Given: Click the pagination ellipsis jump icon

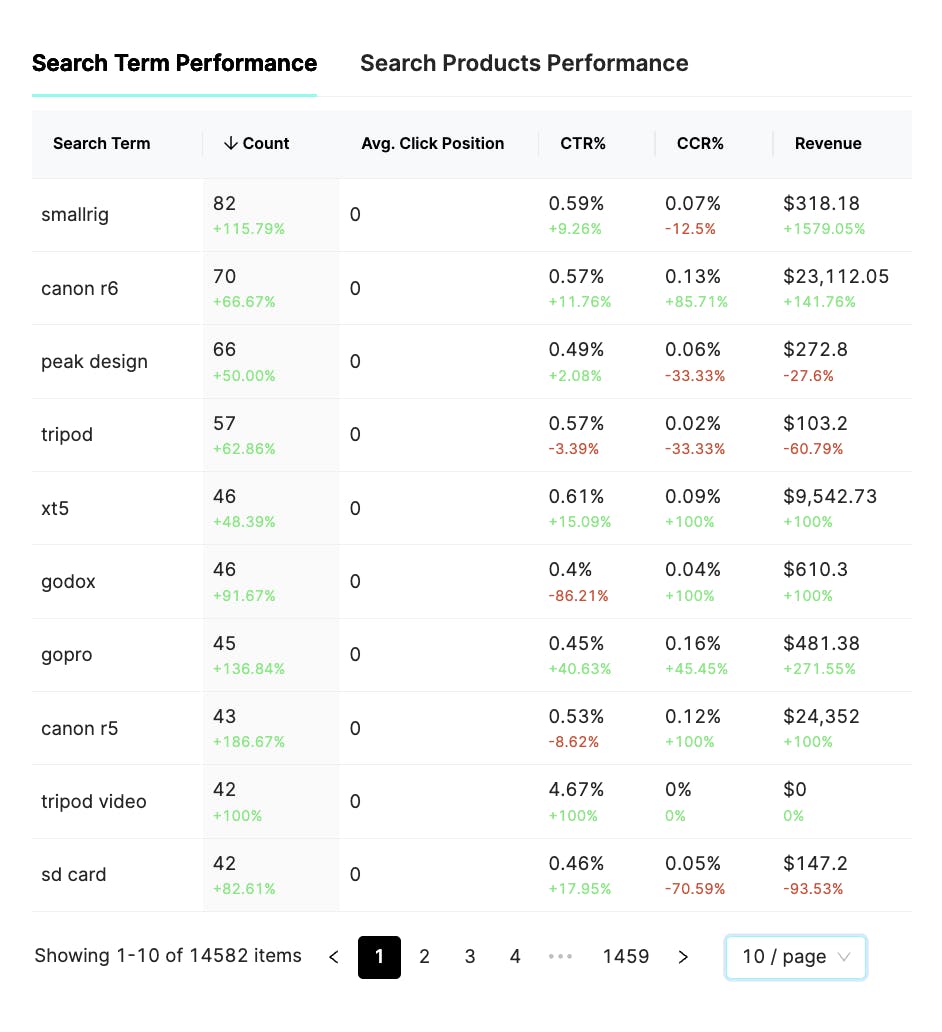Looking at the screenshot, I should [560, 957].
